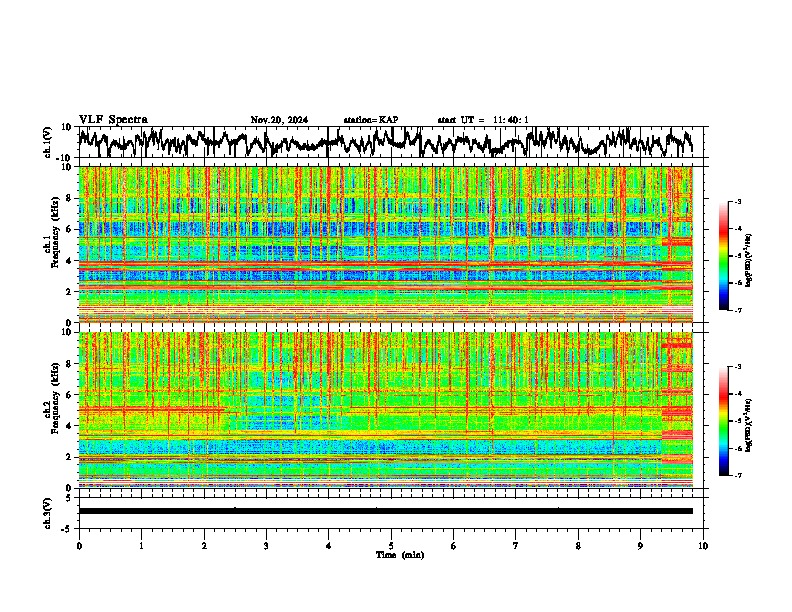Image resolution: width=792 pixels, height=612 pixels.
Task: Select the date text "Nov.20, 2024"
Action: [x=279, y=120]
